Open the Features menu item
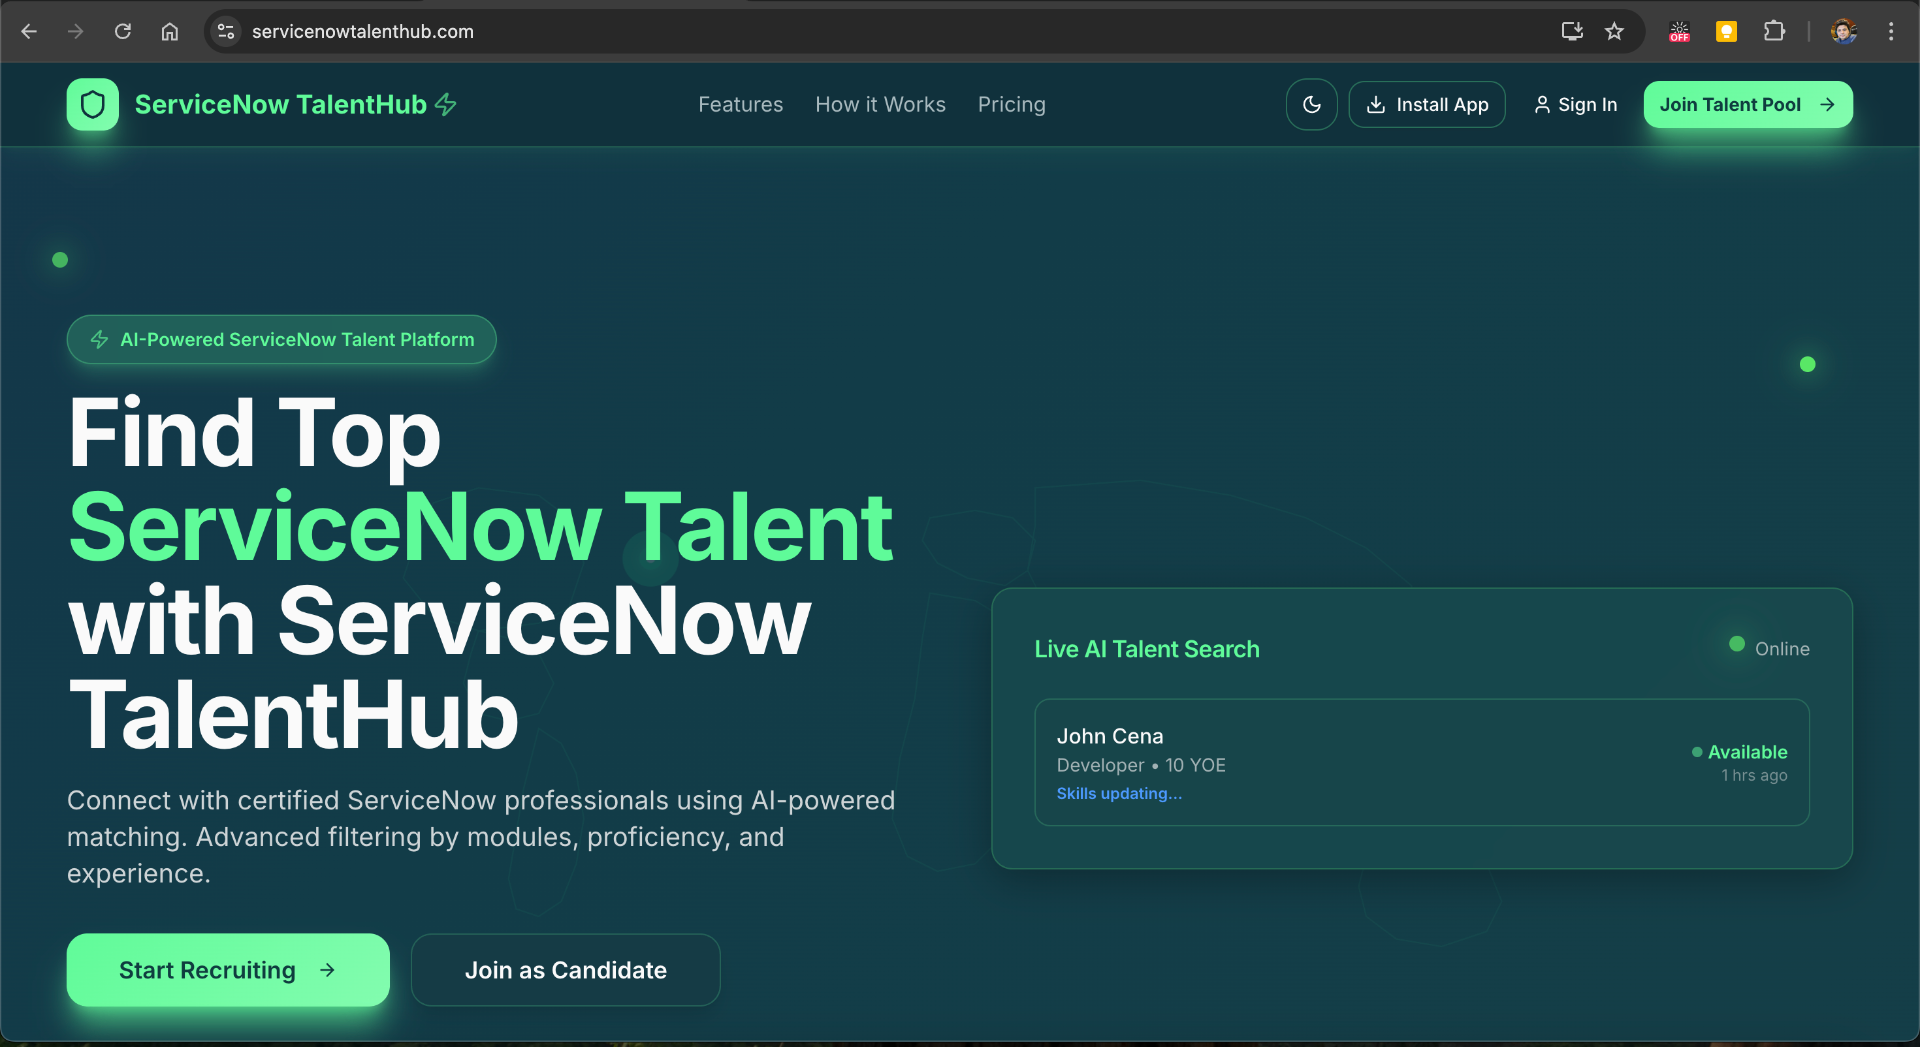The height and width of the screenshot is (1047, 1920). tap(740, 105)
